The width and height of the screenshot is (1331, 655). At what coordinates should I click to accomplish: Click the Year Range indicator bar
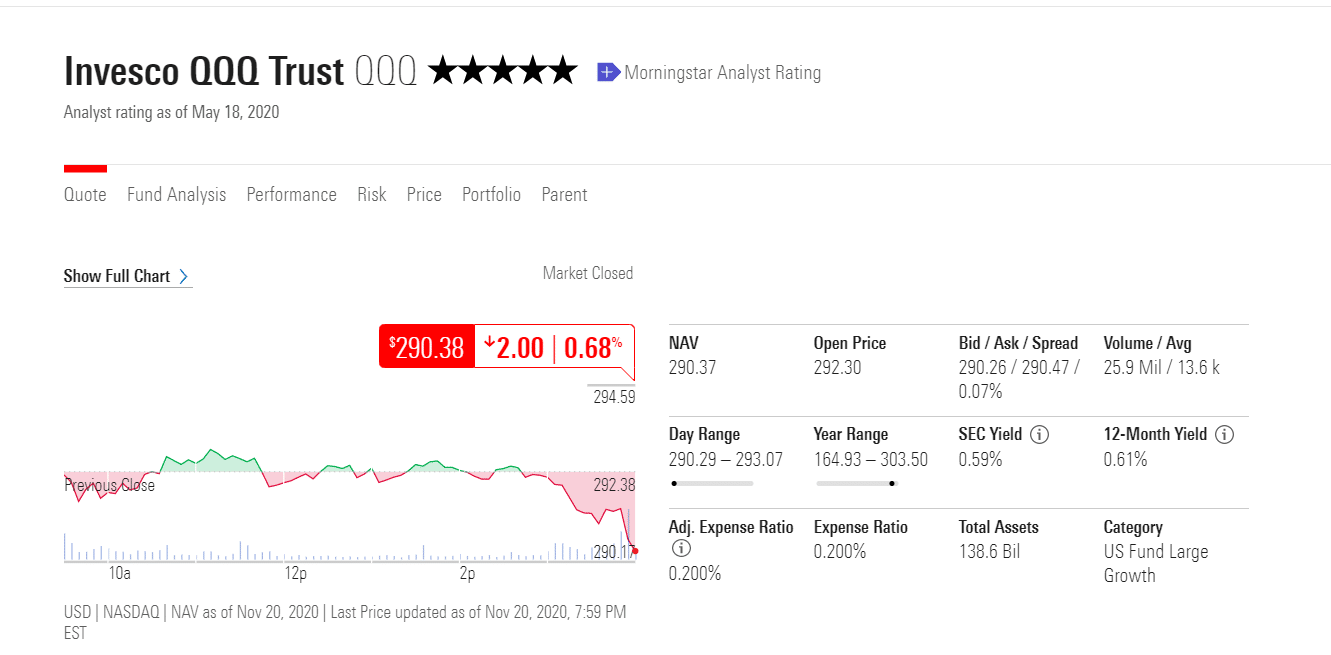pos(857,483)
